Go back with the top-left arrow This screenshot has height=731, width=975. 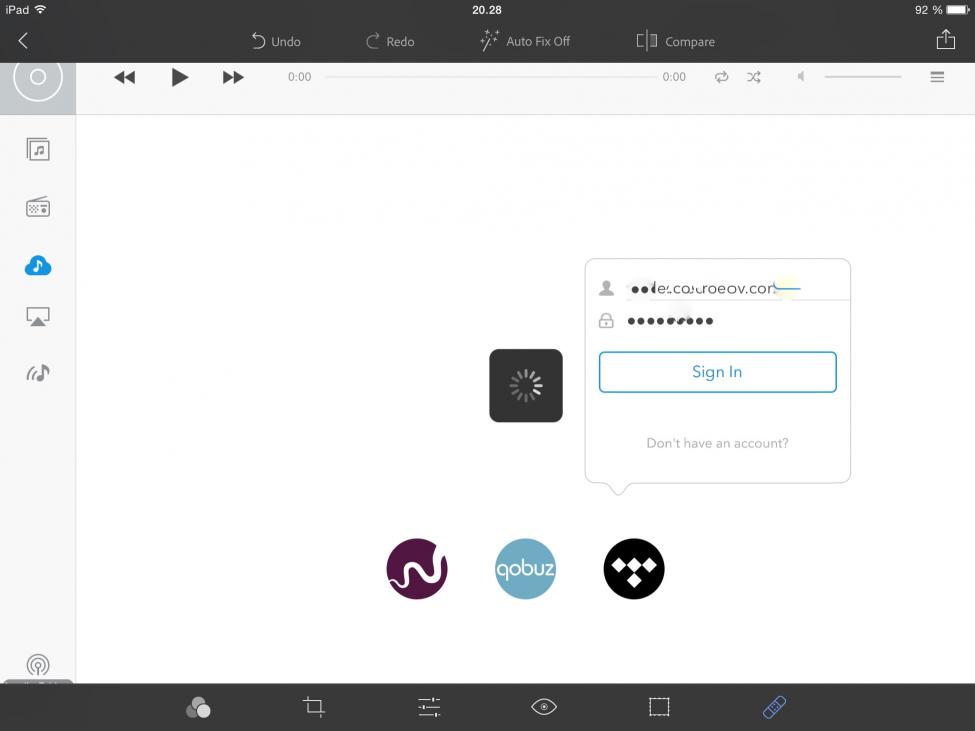[x=23, y=41]
